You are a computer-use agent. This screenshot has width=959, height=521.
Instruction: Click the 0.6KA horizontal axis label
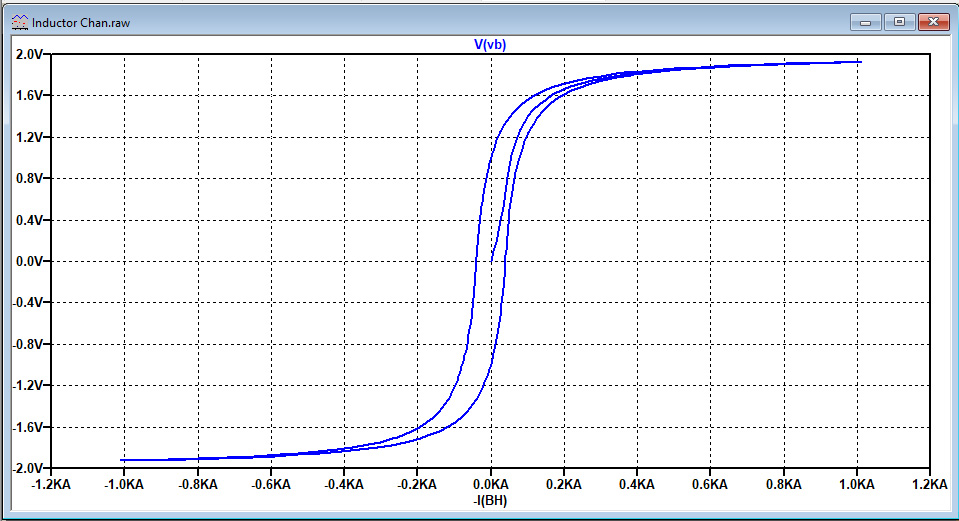pyautogui.click(x=710, y=485)
